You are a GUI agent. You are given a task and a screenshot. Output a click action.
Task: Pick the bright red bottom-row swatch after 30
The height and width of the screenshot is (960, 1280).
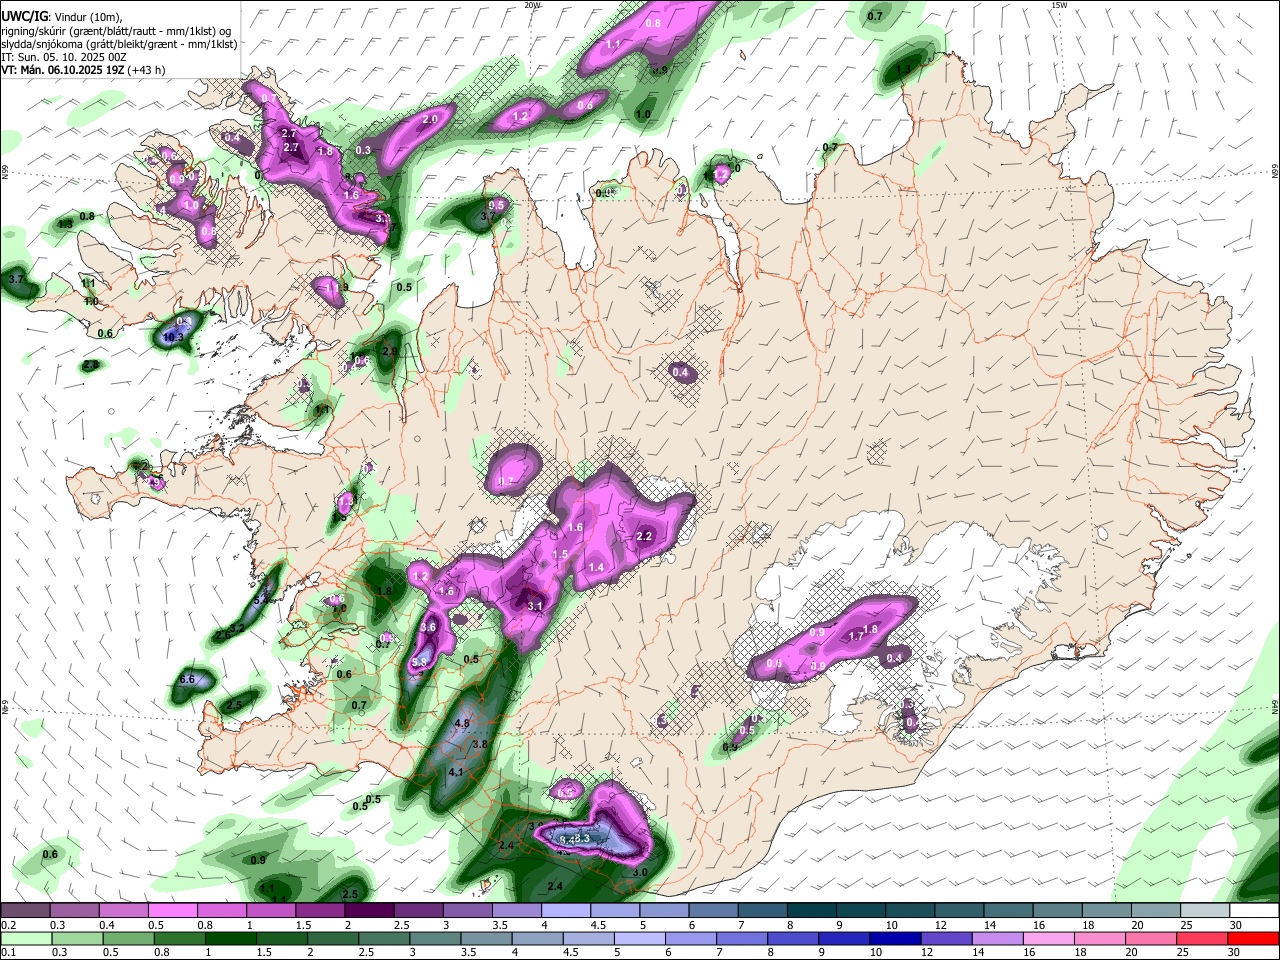pyautogui.click(x=1252, y=938)
